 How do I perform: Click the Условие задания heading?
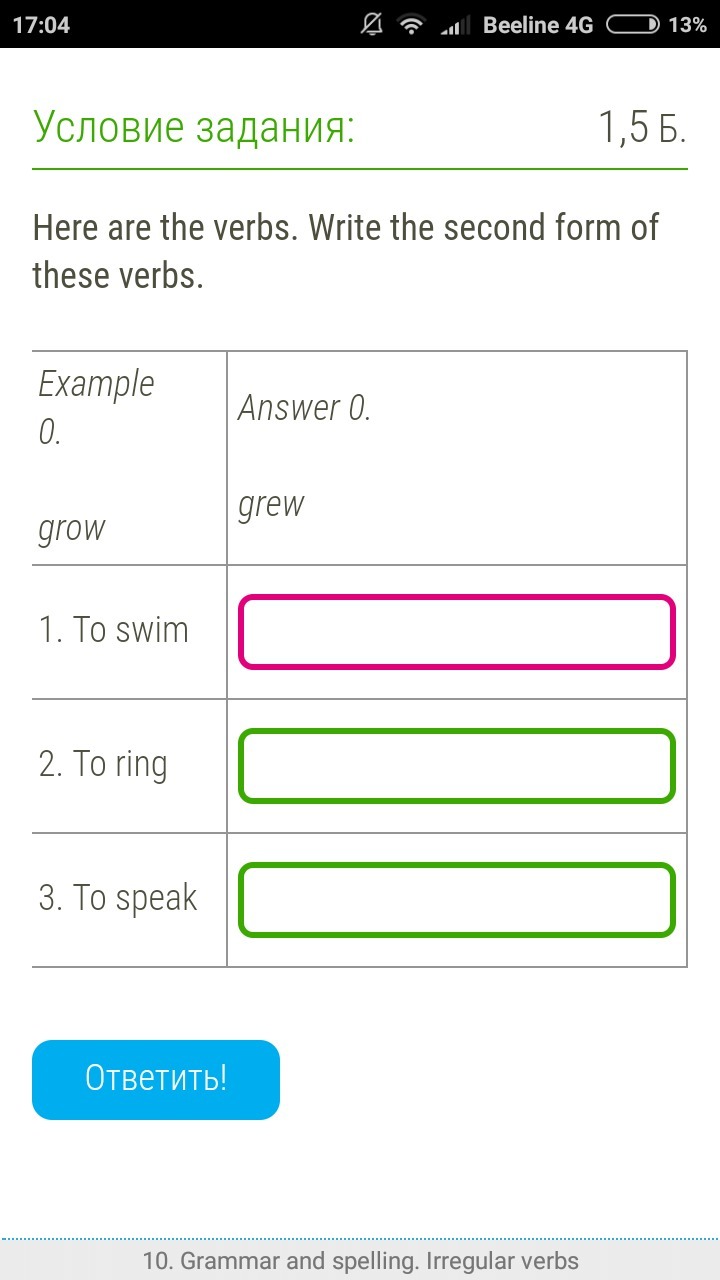click(194, 128)
